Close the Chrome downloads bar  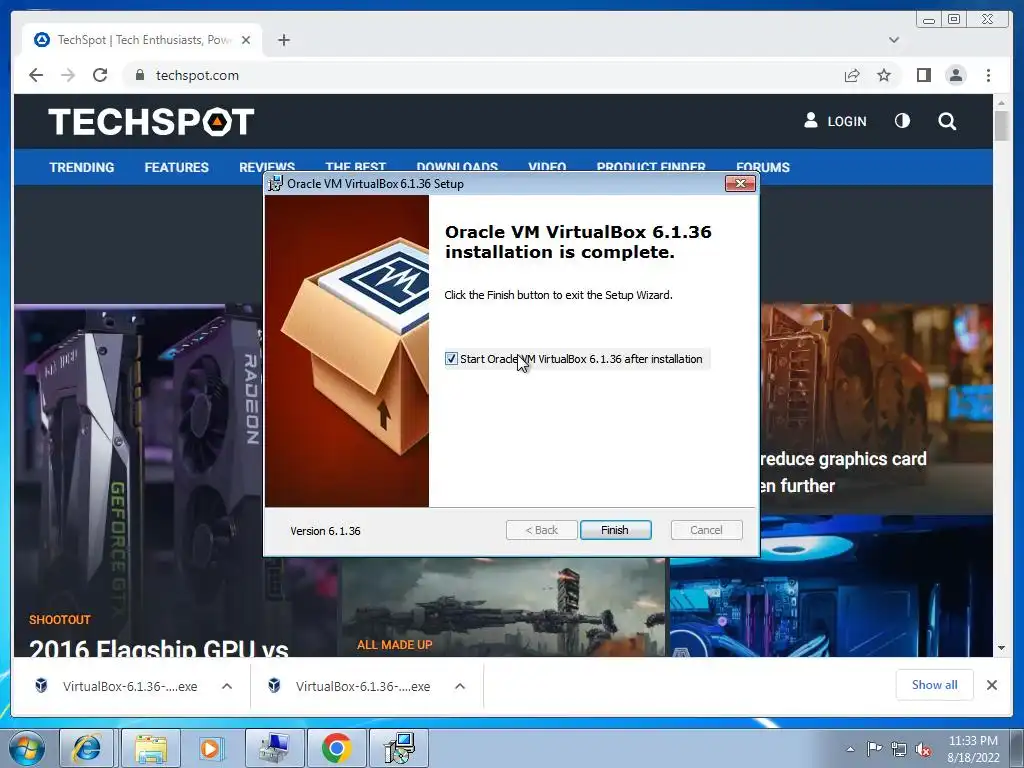pyautogui.click(x=991, y=685)
